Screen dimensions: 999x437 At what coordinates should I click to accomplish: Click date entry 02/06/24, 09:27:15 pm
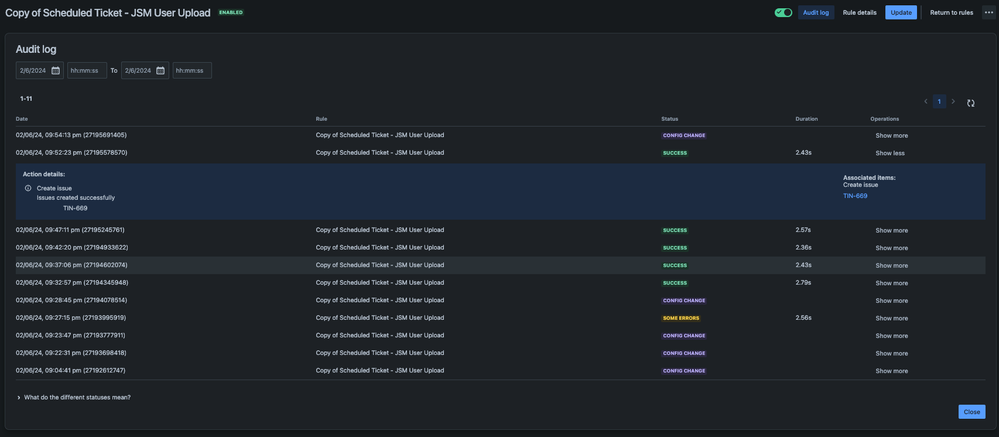click(x=71, y=318)
